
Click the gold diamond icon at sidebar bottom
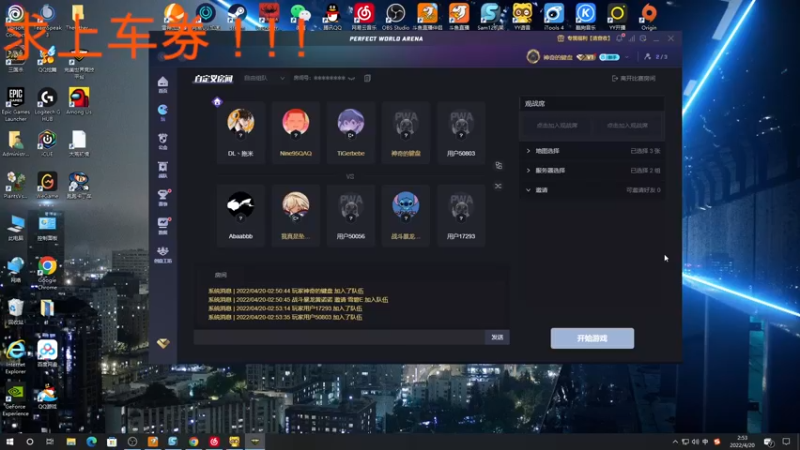click(163, 343)
